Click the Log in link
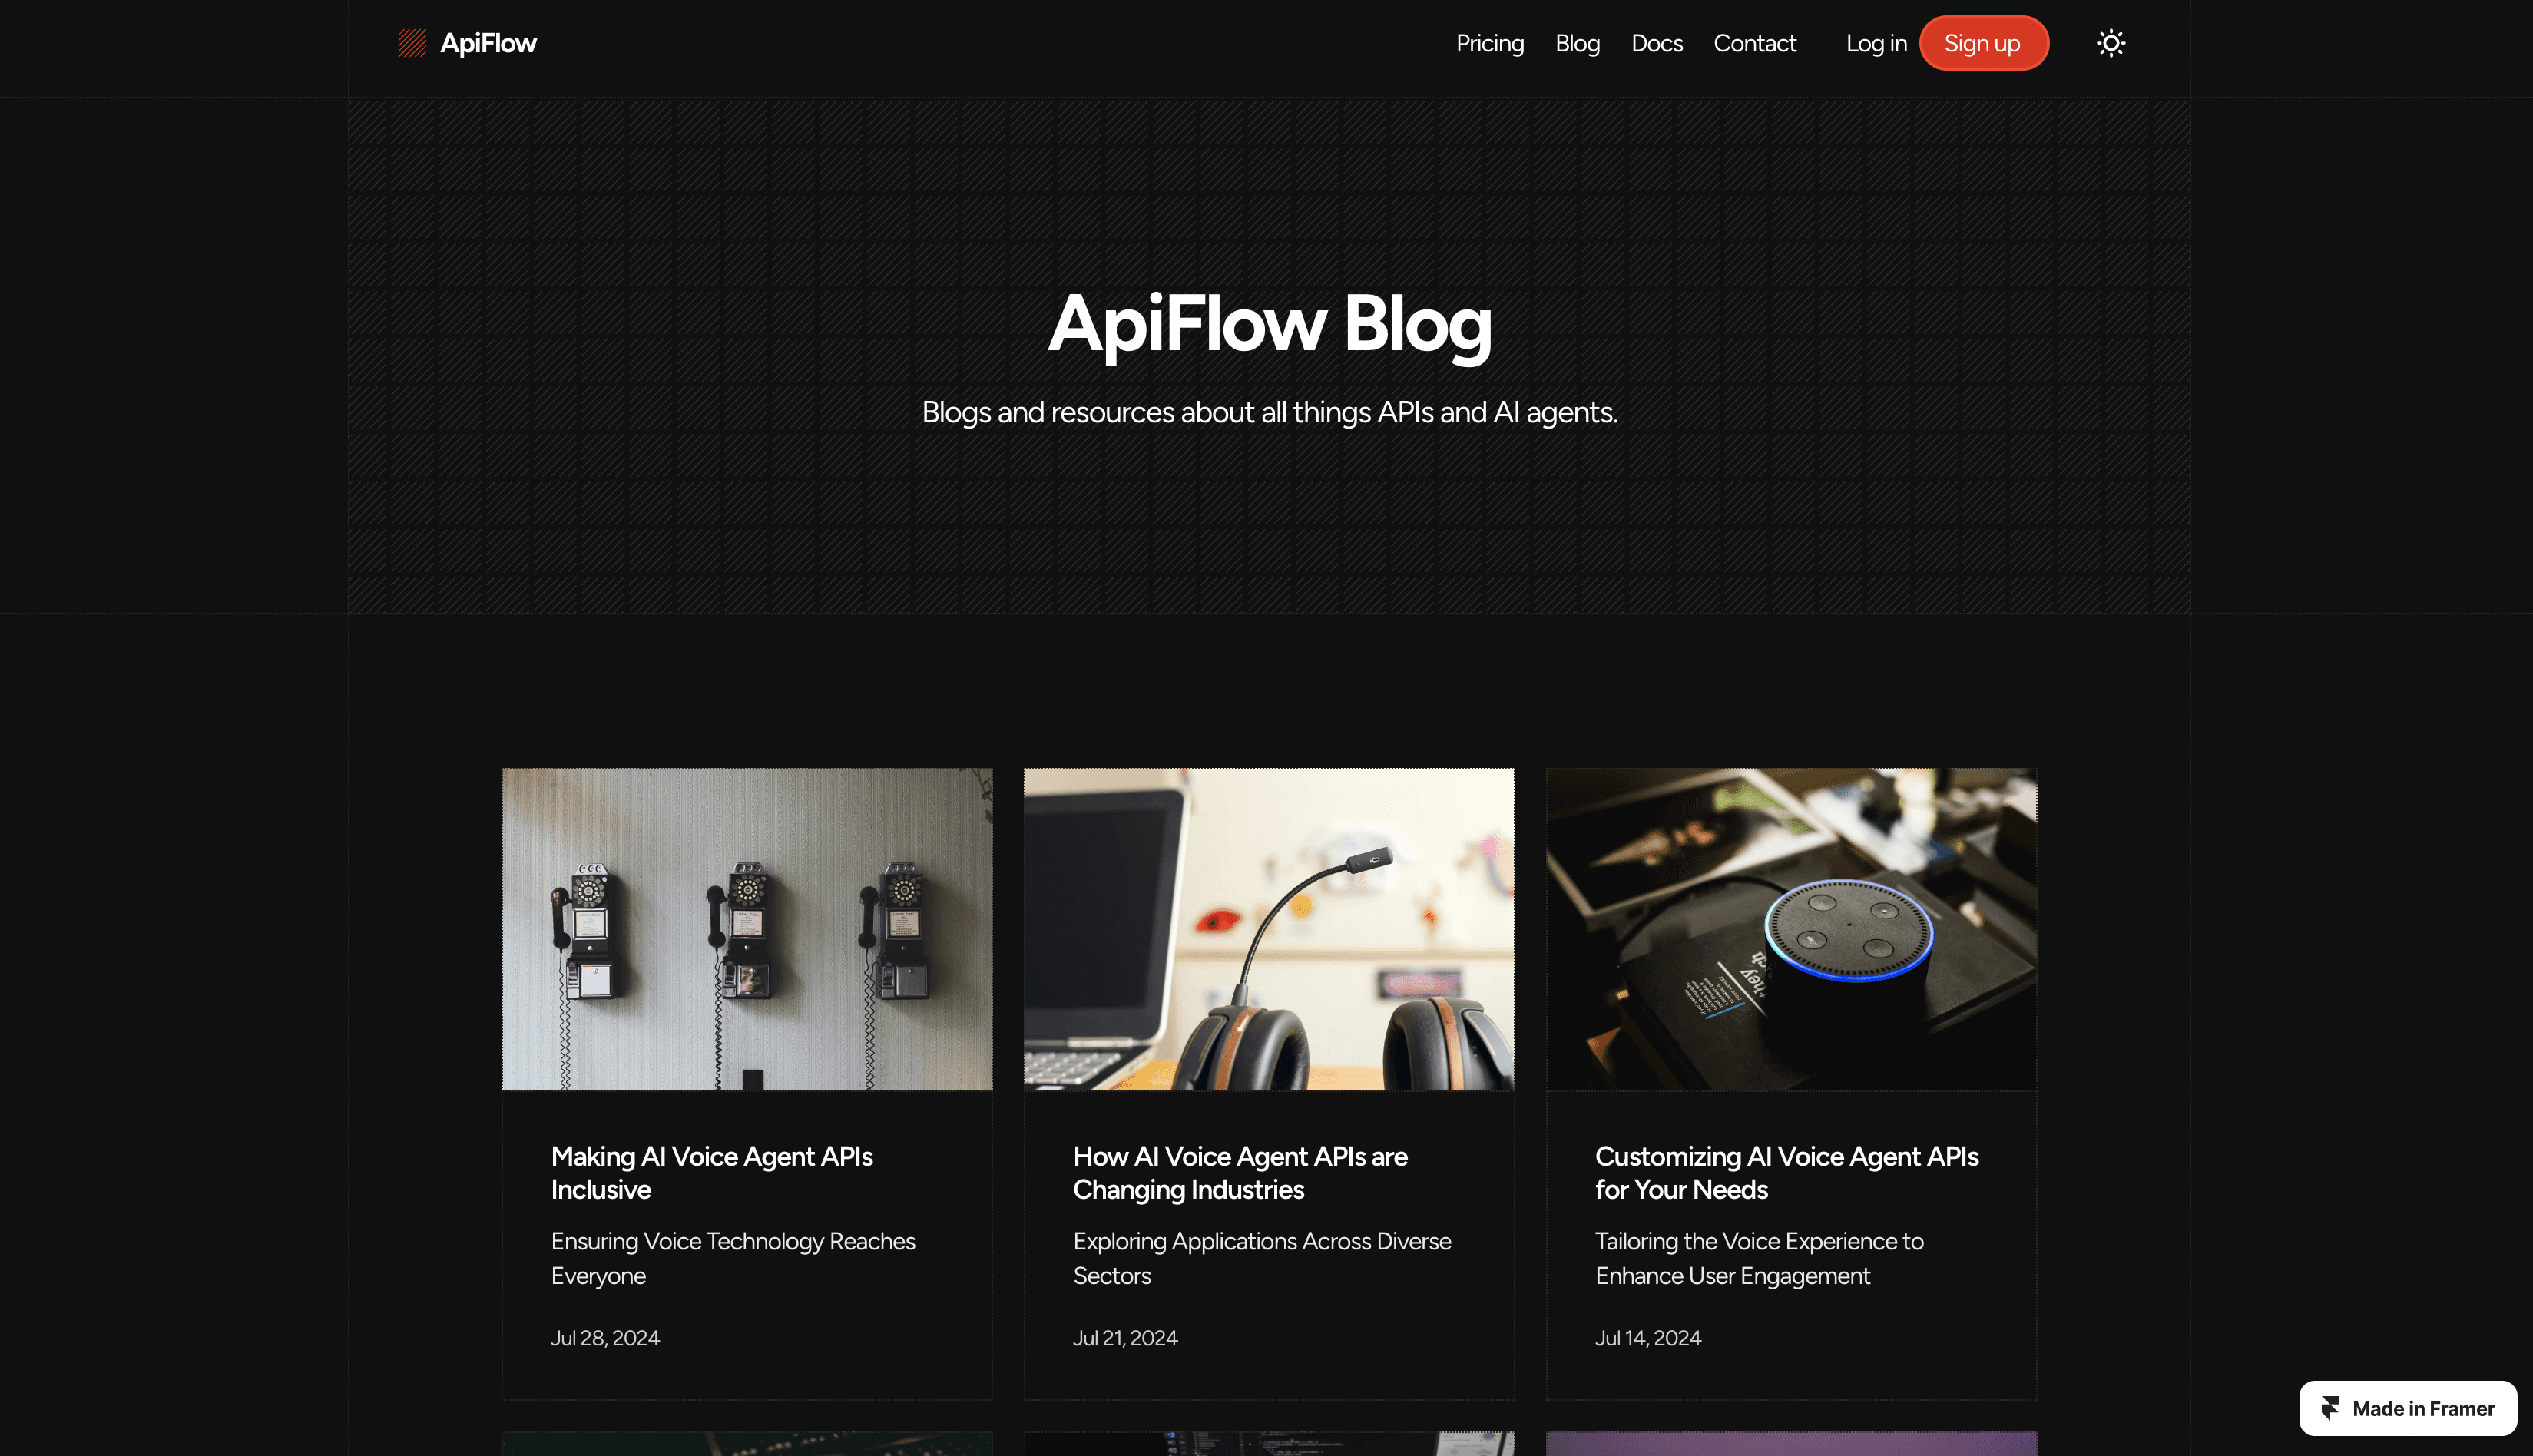Viewport: 2533px width, 1456px height. pos(1875,43)
